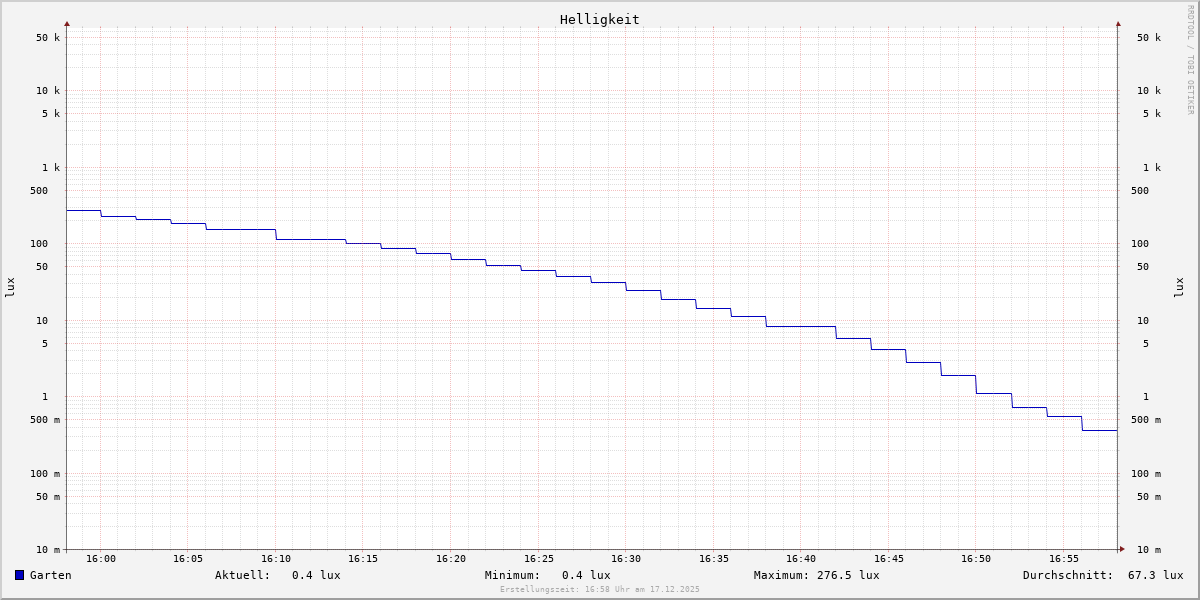Click the 16:55 time axis label
This screenshot has height=600, width=1200.
point(1064,559)
